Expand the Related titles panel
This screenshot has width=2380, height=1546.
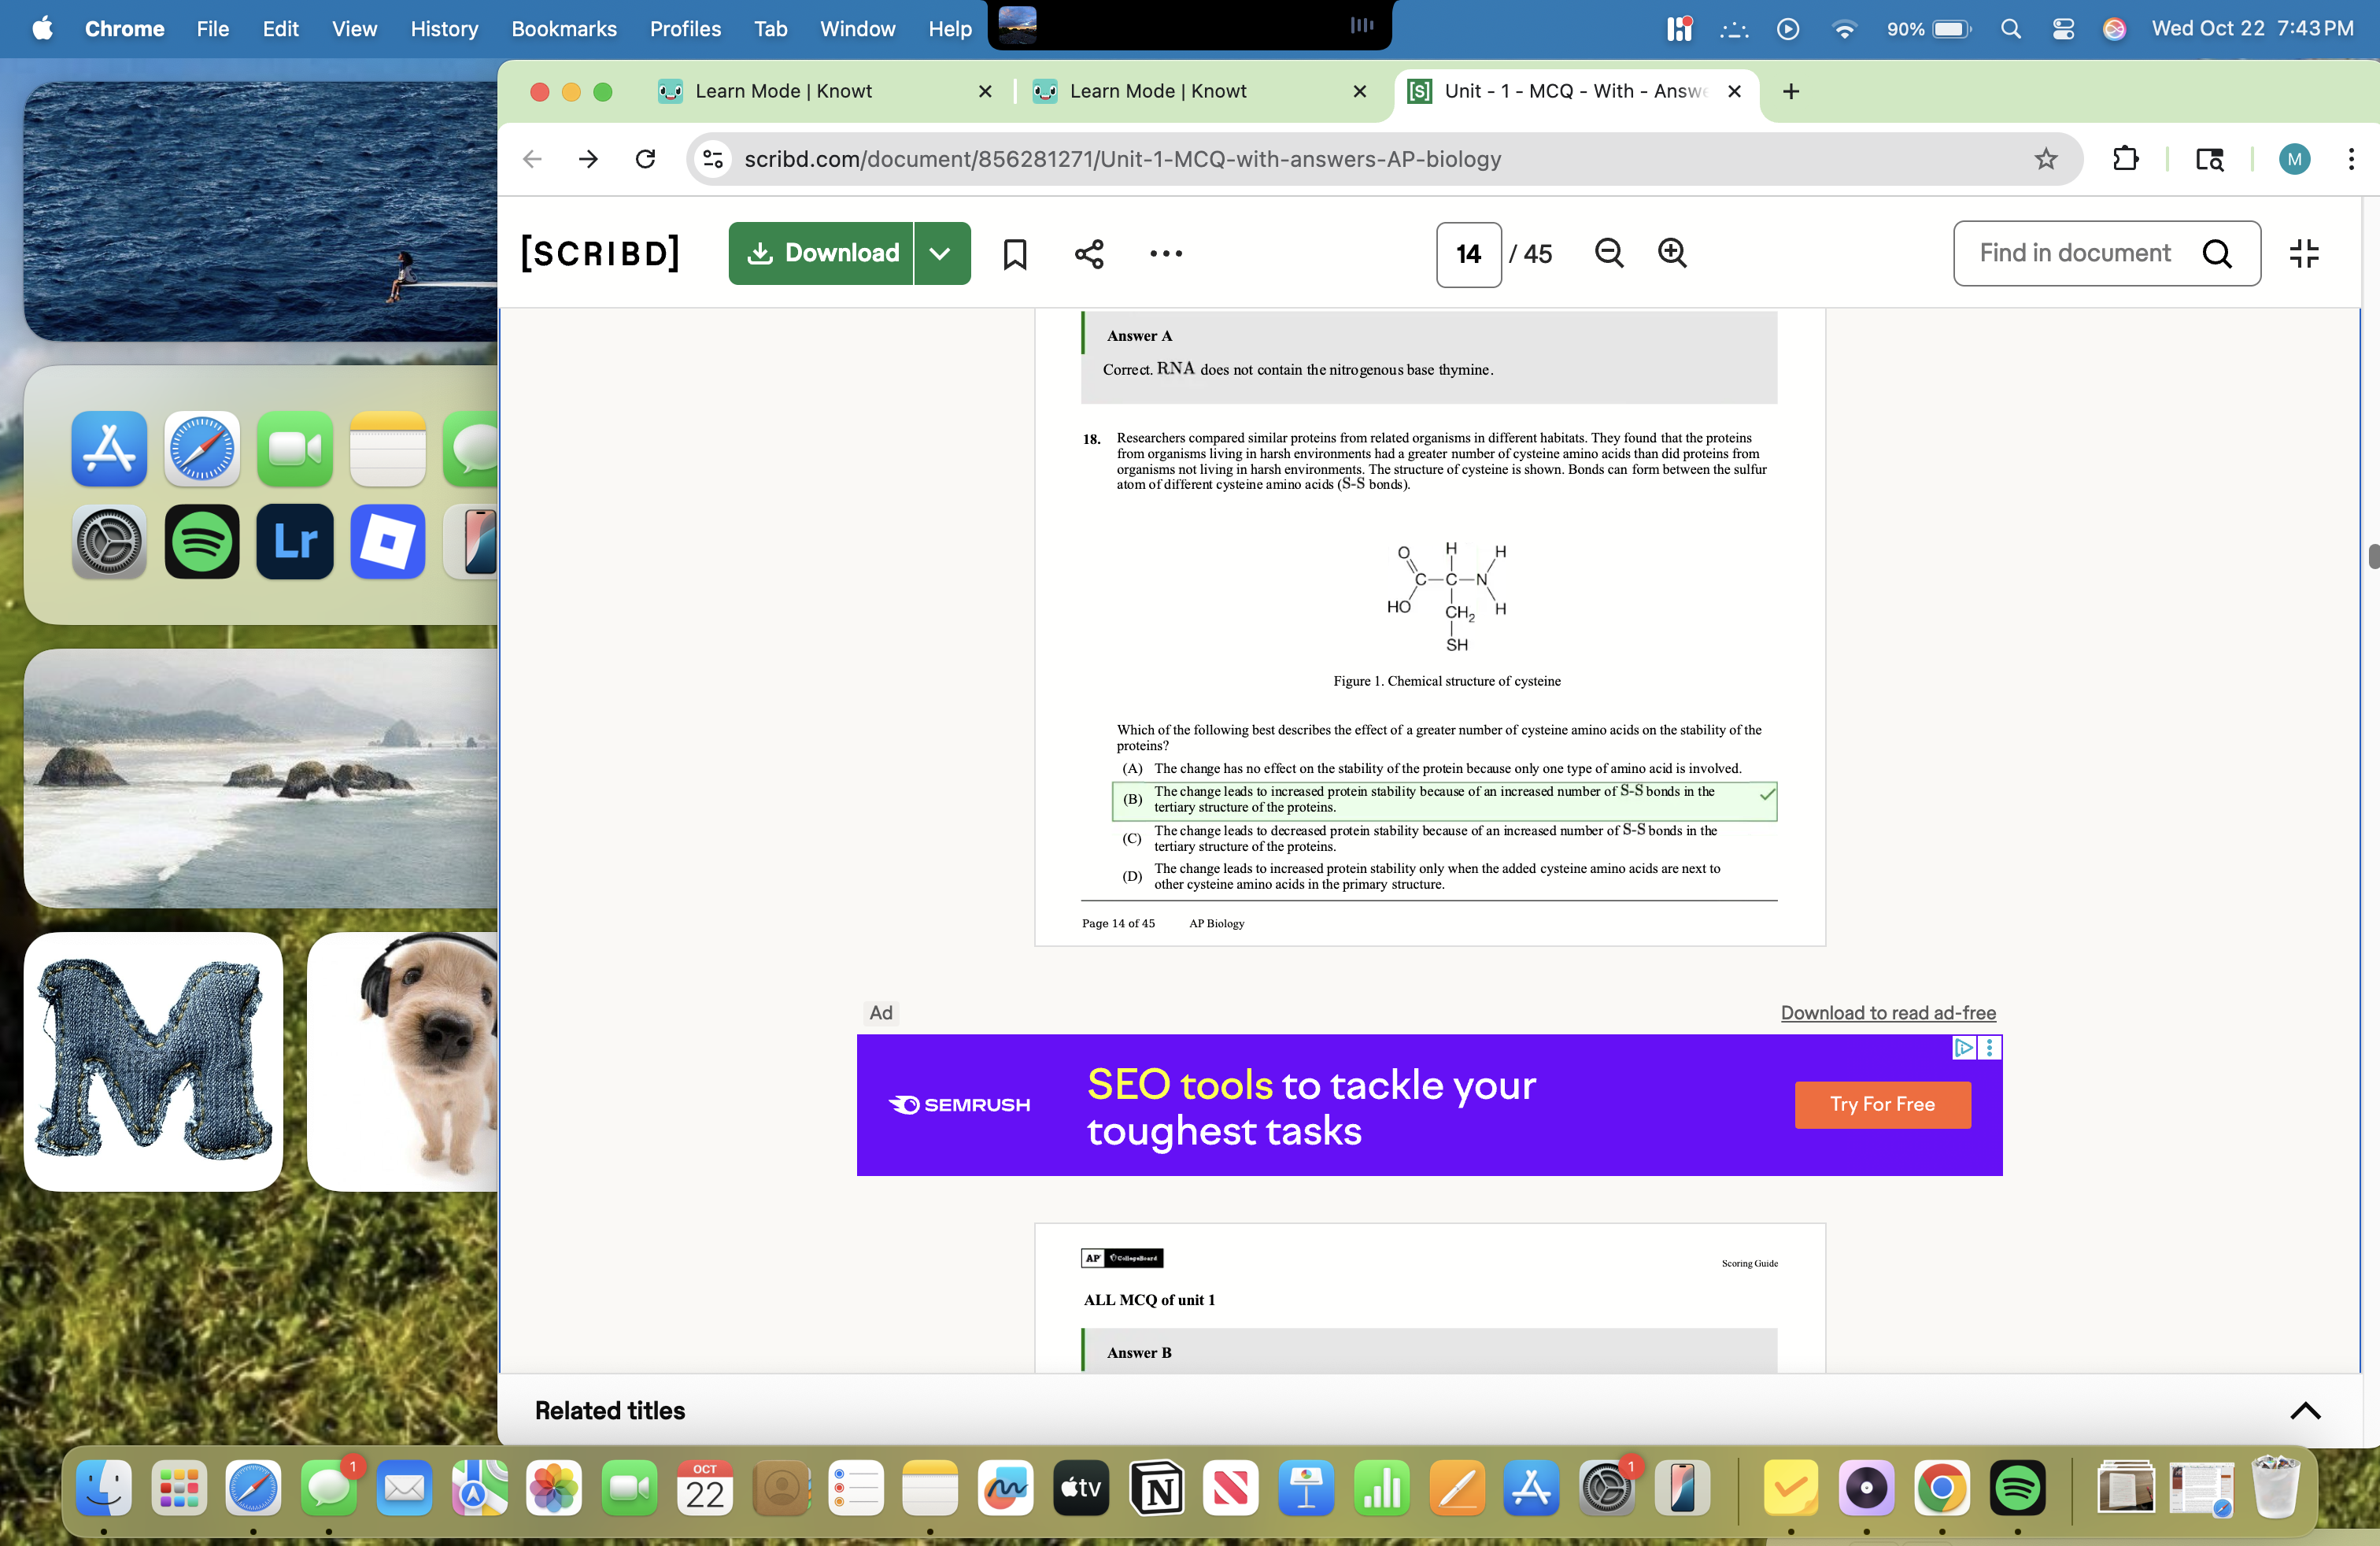[2304, 1411]
